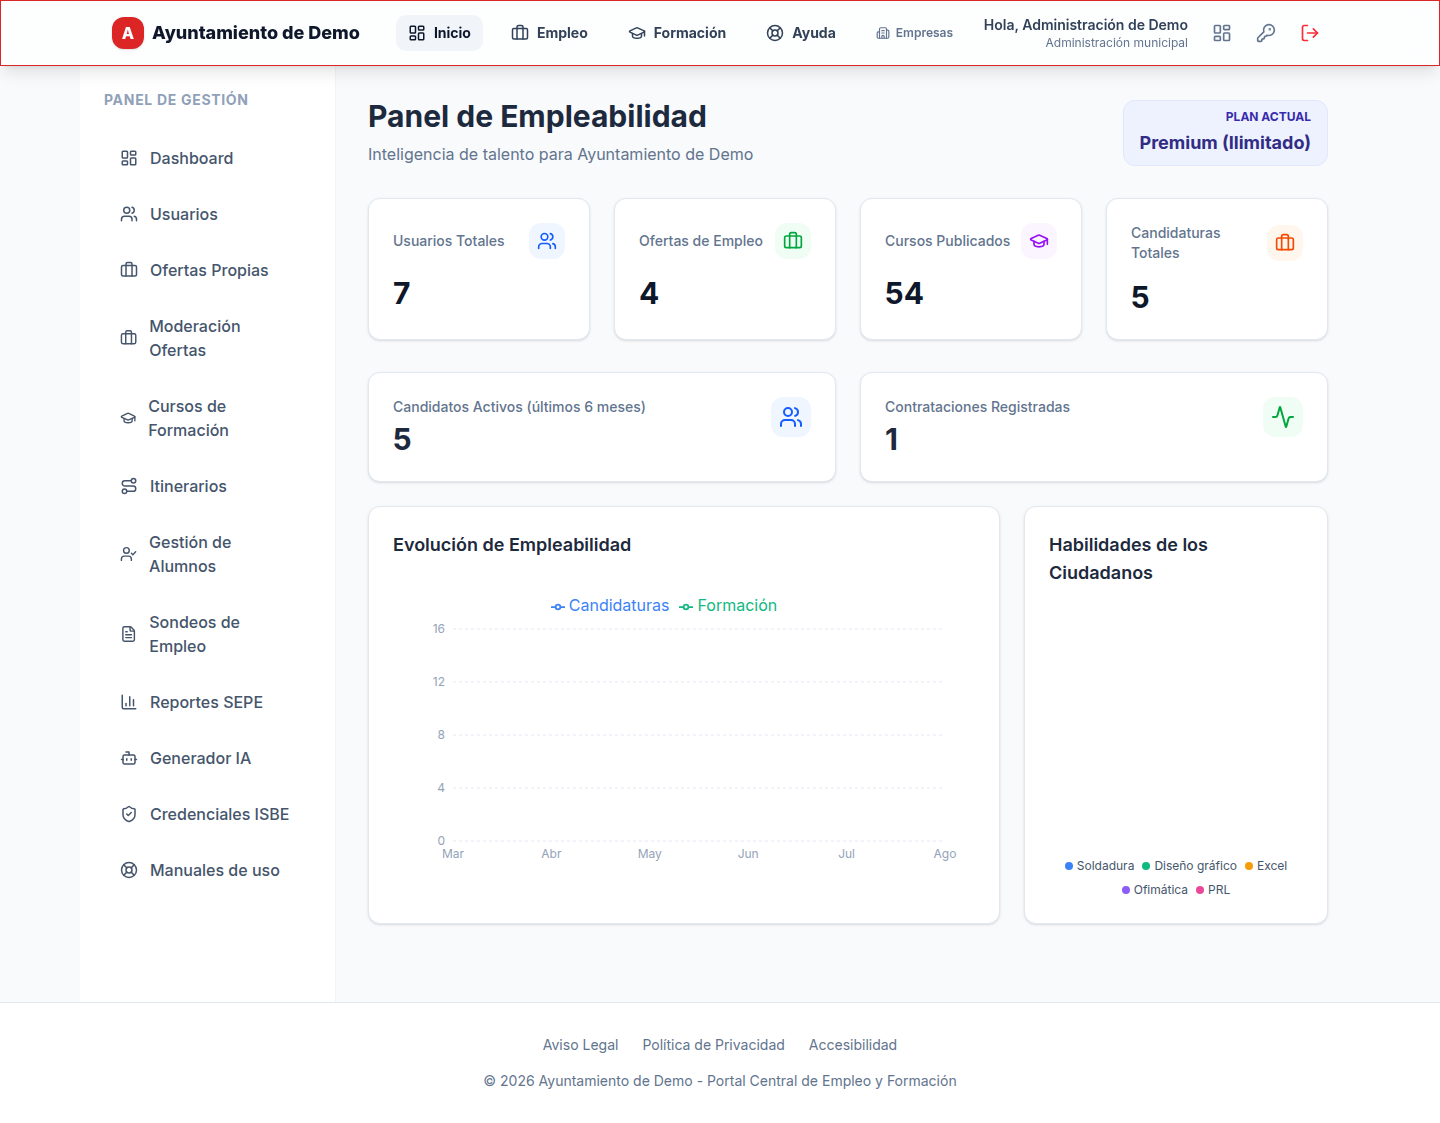Click the Premium (Ilimitado) plan badge
The width and height of the screenshot is (1440, 1123).
[1225, 133]
